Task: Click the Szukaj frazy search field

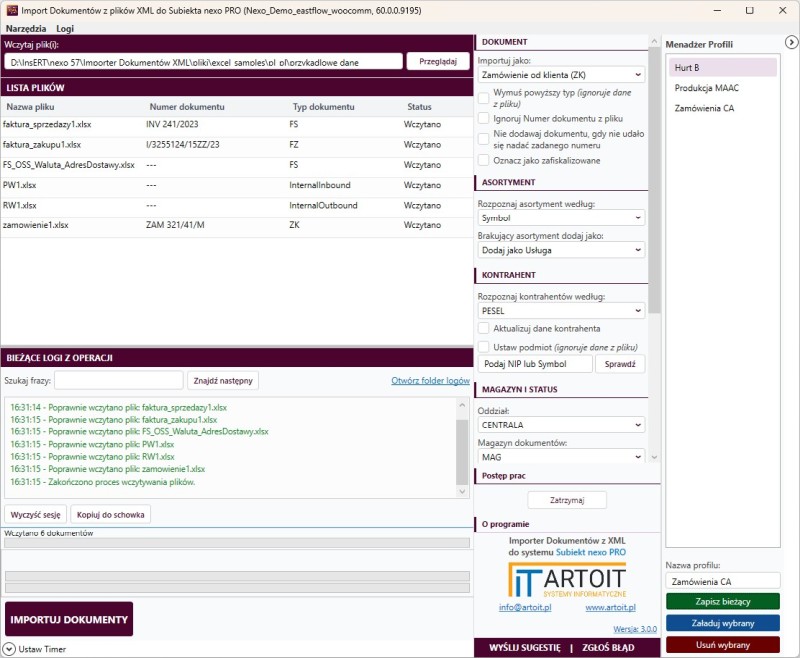Action: point(118,381)
